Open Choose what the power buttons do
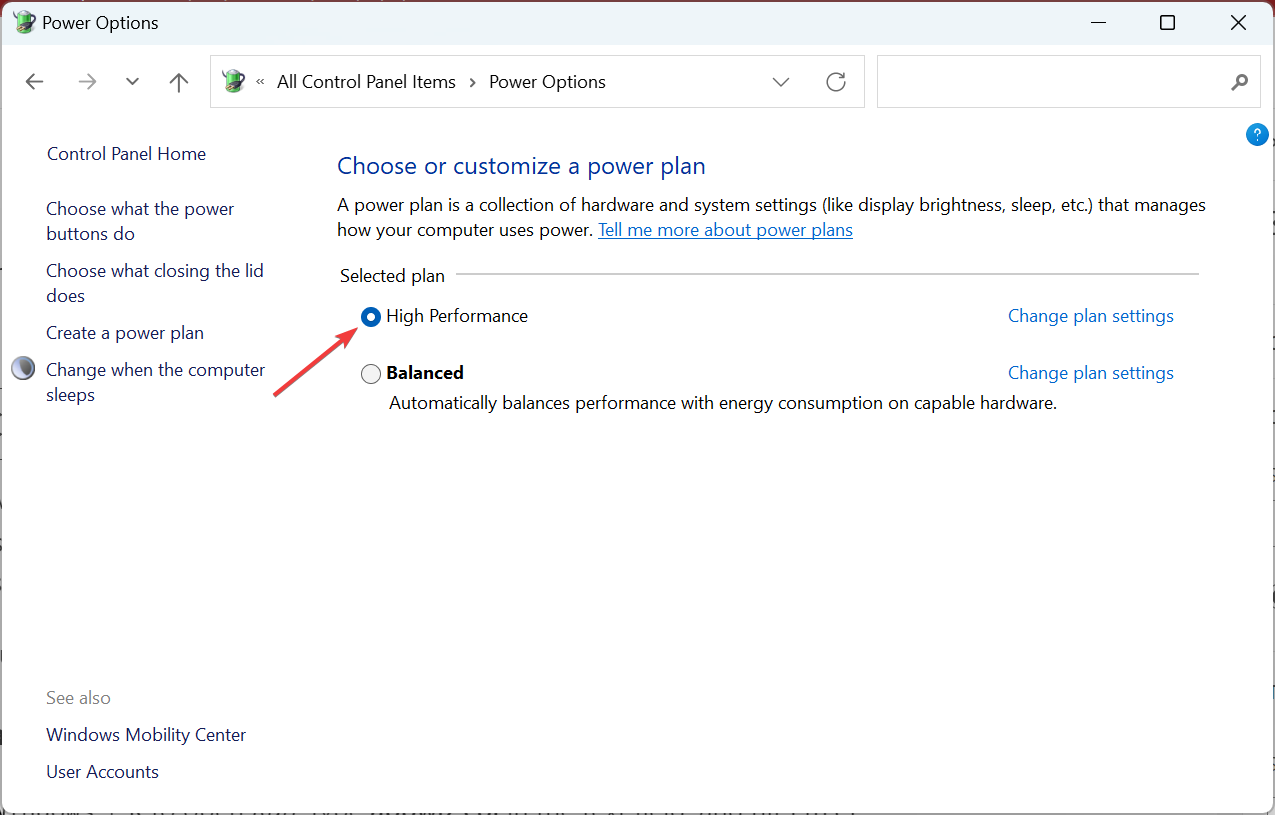Screen dimensions: 1275x815 coord(140,221)
